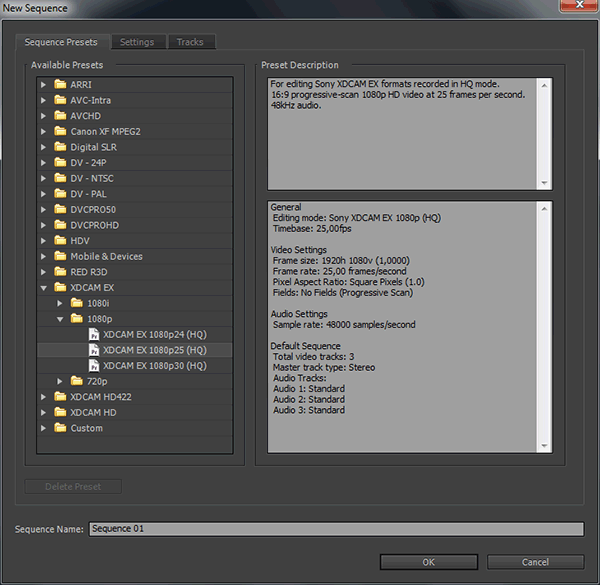Expand the DVCPROHD folder arrow

(44, 225)
